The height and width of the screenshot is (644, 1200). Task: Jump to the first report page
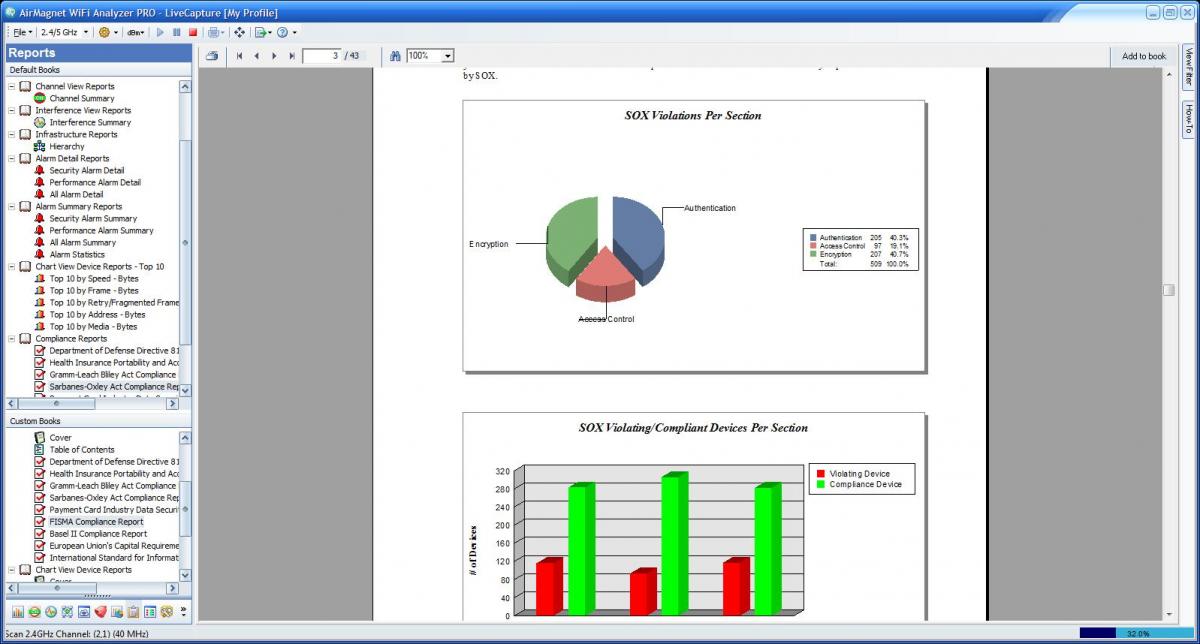(x=240, y=56)
